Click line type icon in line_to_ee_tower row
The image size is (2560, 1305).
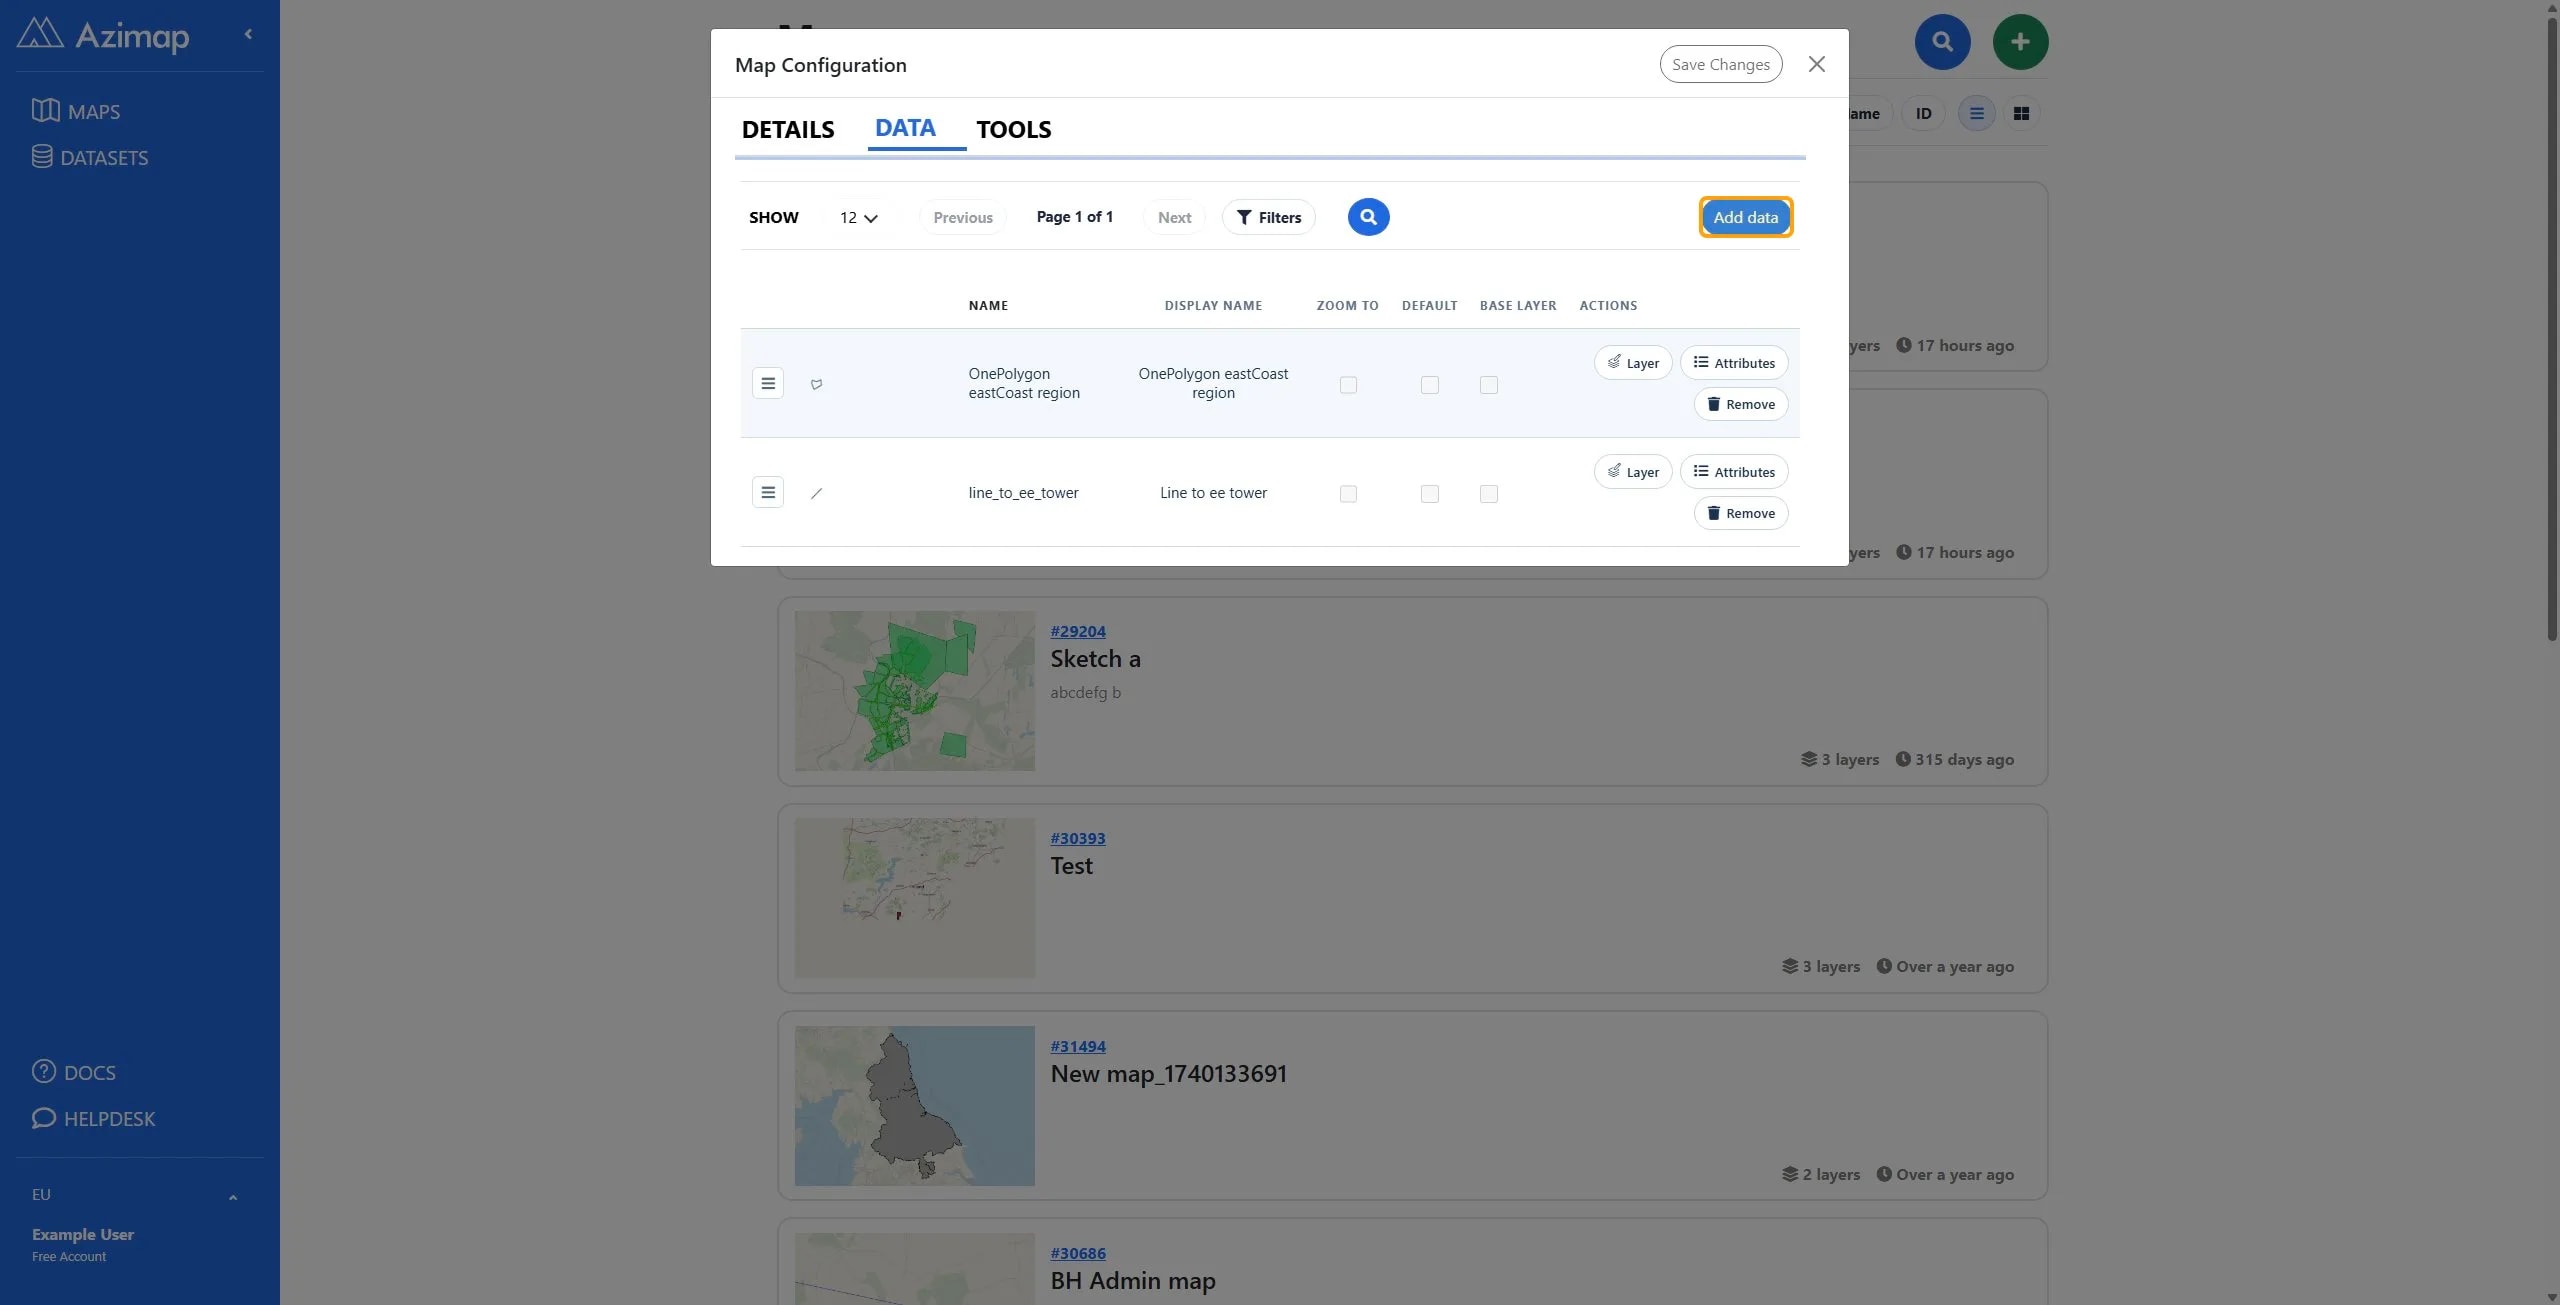coord(816,493)
